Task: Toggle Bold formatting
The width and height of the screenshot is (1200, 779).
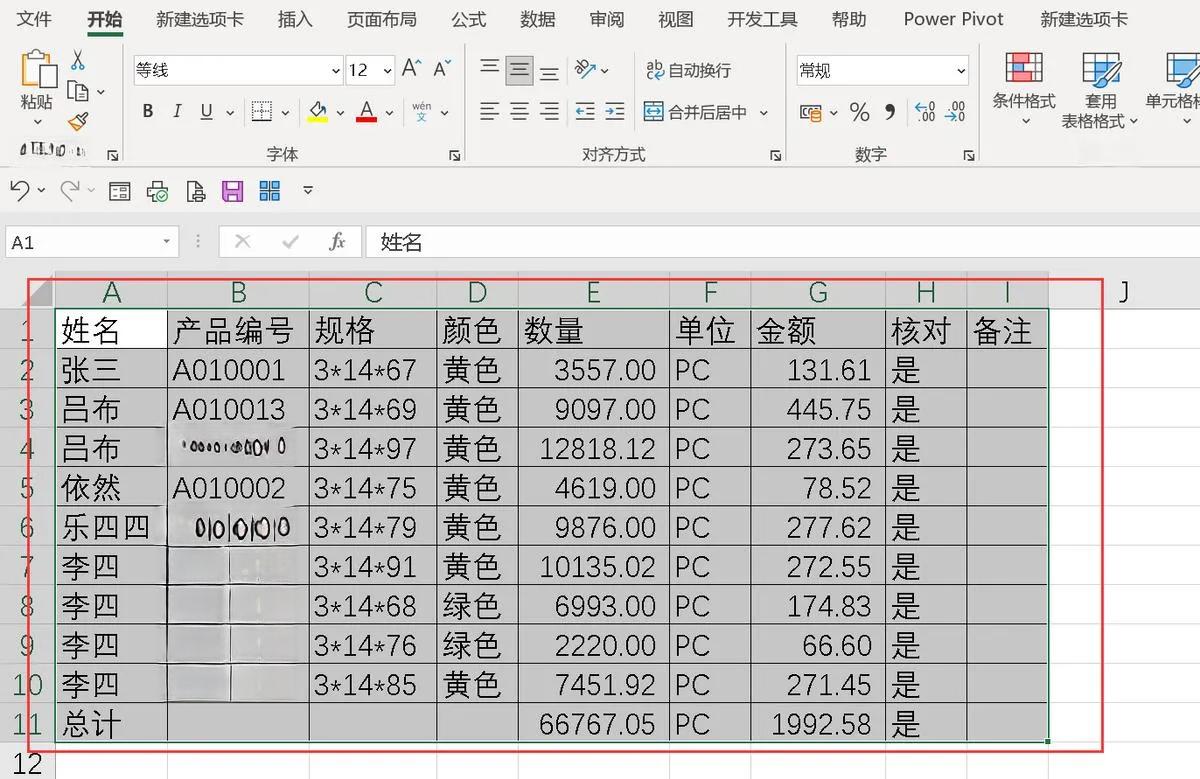Action: click(147, 111)
